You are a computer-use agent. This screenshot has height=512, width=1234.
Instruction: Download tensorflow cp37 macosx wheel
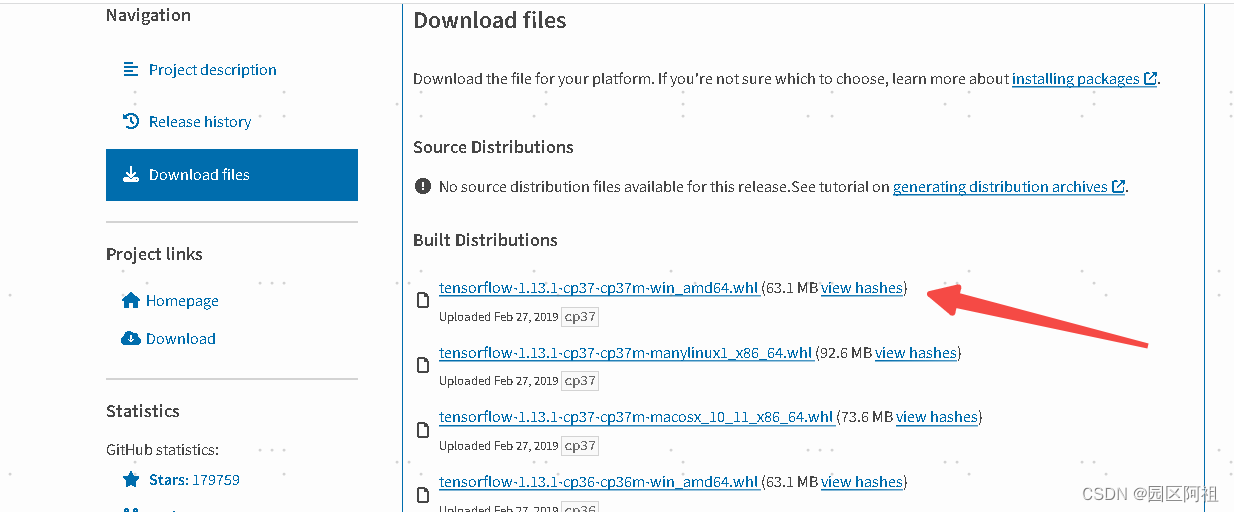636,417
